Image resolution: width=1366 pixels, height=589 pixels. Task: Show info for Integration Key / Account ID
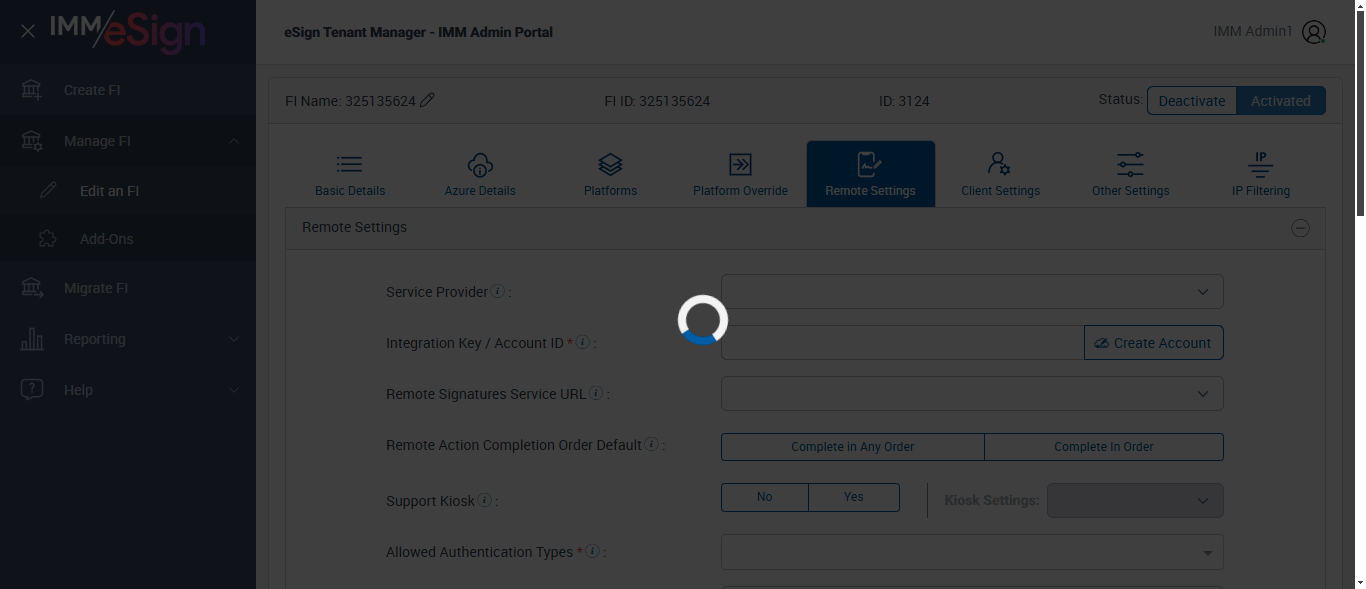[583, 342]
